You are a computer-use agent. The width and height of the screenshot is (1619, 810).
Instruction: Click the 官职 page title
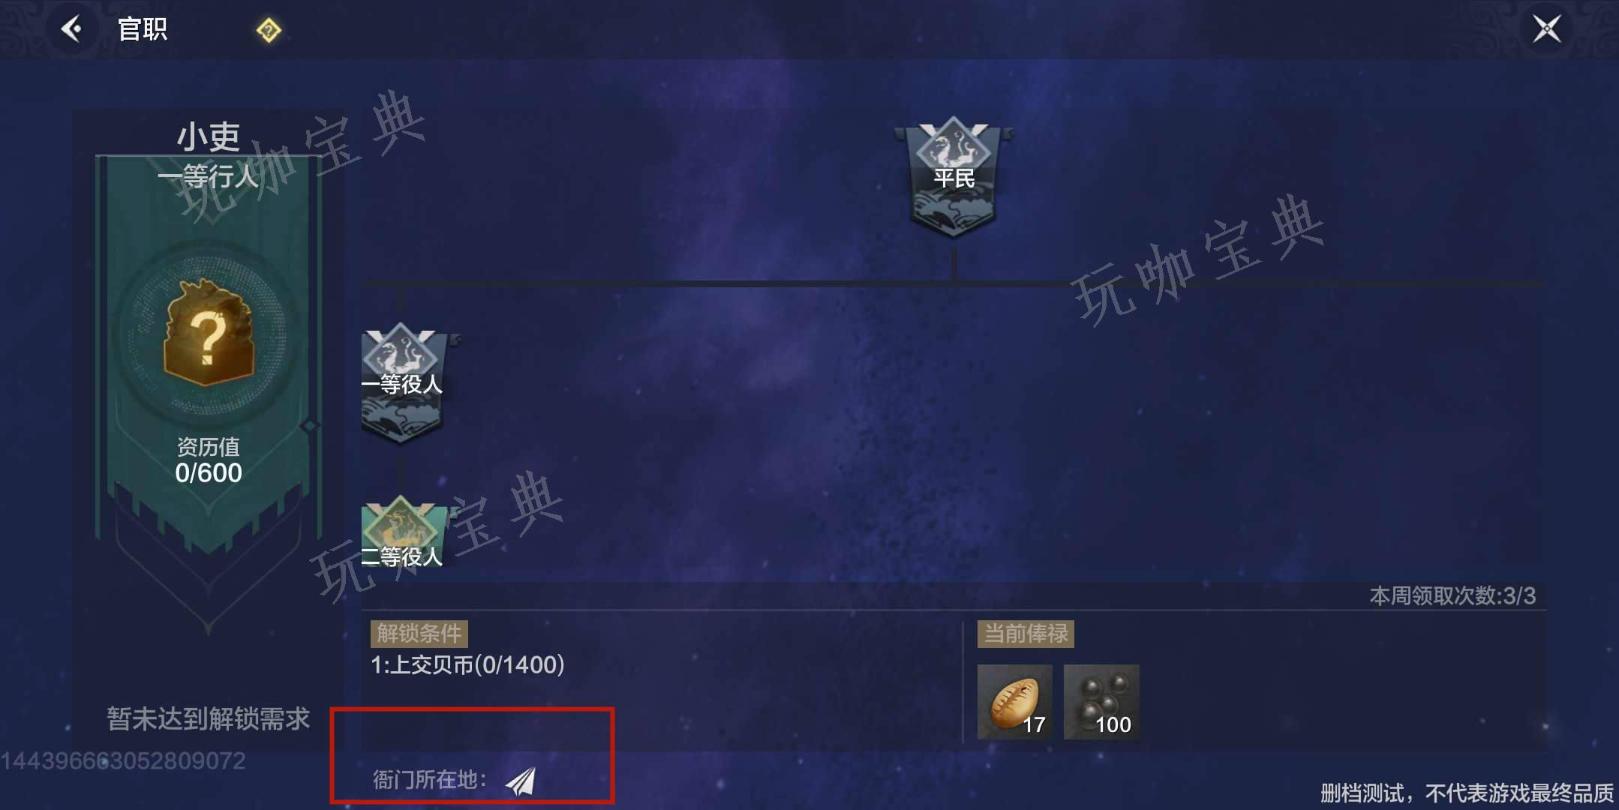pos(142,29)
